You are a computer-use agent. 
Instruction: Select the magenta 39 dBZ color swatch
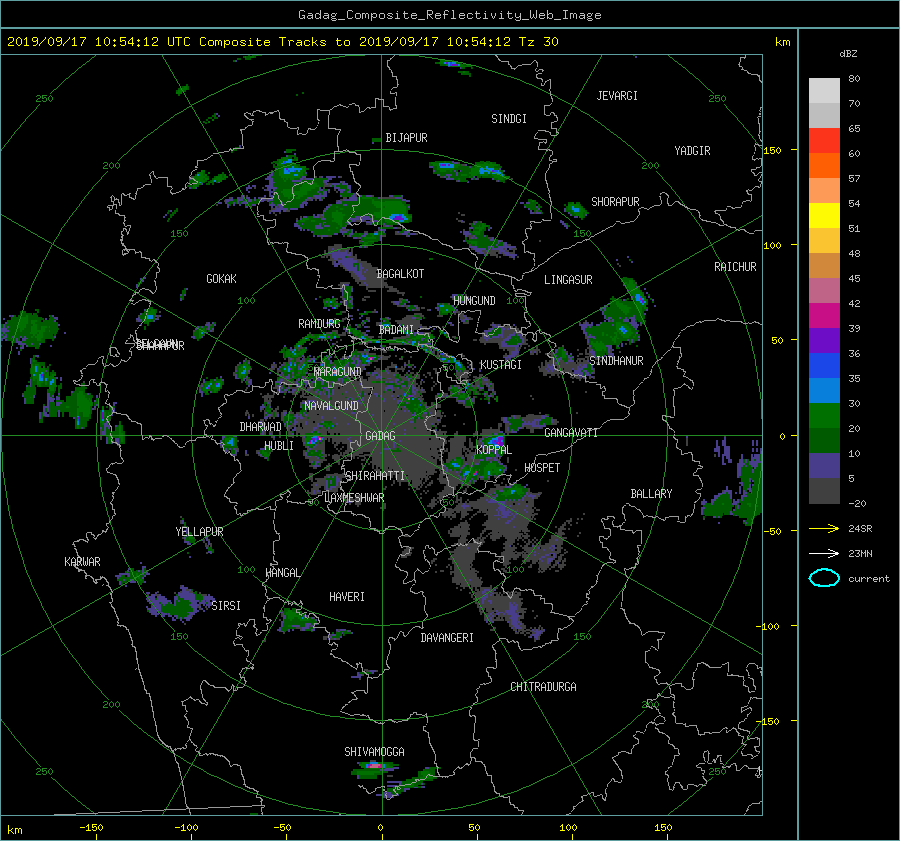824,315
